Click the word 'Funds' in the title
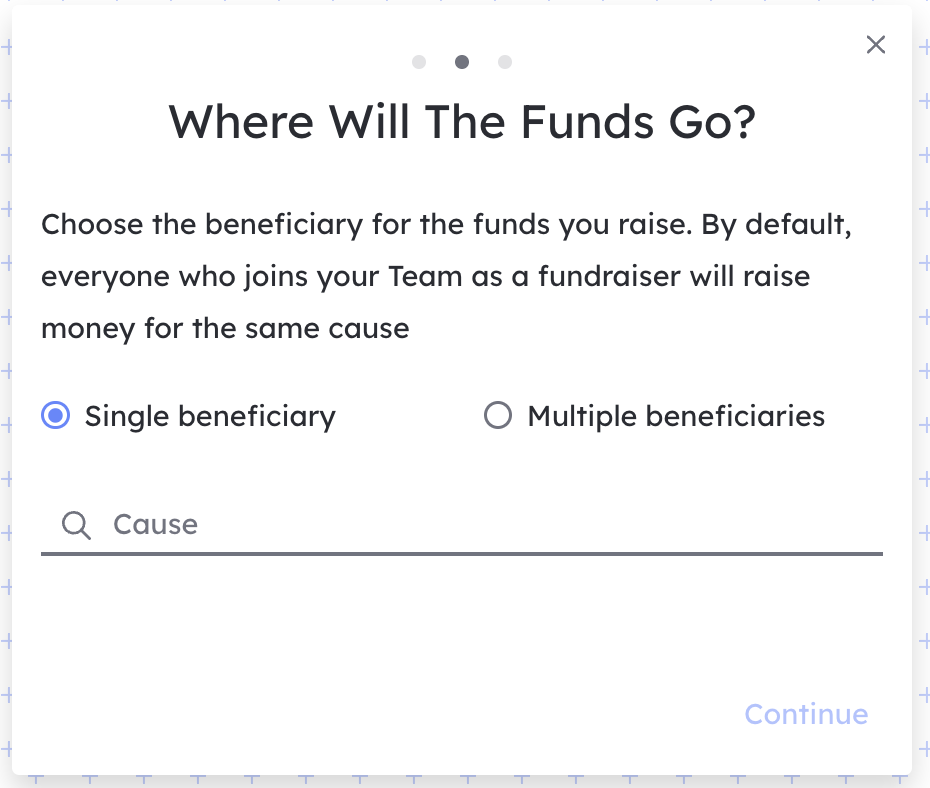The image size is (930, 788). [x=587, y=122]
